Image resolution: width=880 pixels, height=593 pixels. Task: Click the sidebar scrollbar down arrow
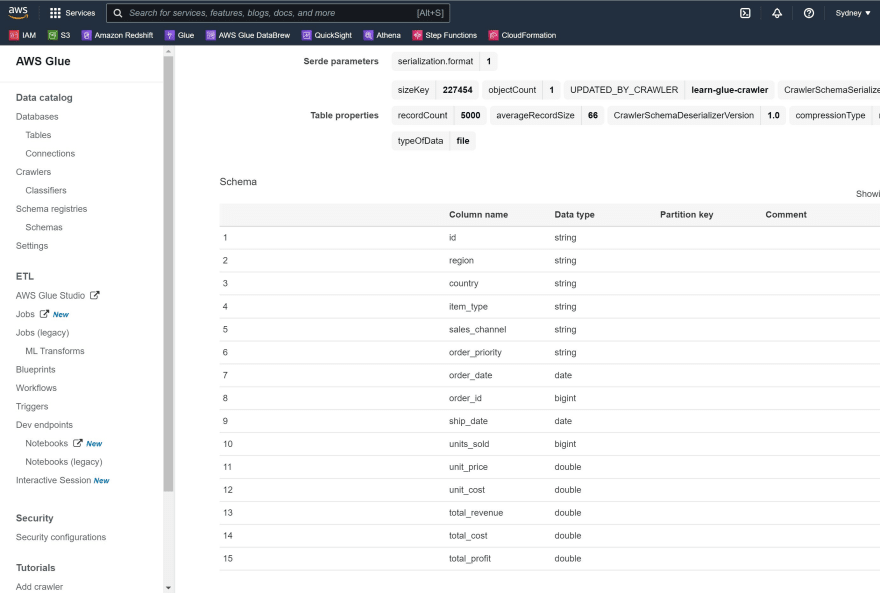pyautogui.click(x=168, y=587)
